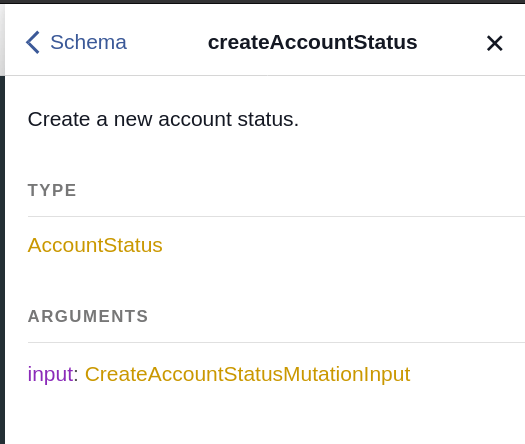525x444 pixels.
Task: Open the CreateAccountStatusMutationInput type definition
Action: coord(247,374)
